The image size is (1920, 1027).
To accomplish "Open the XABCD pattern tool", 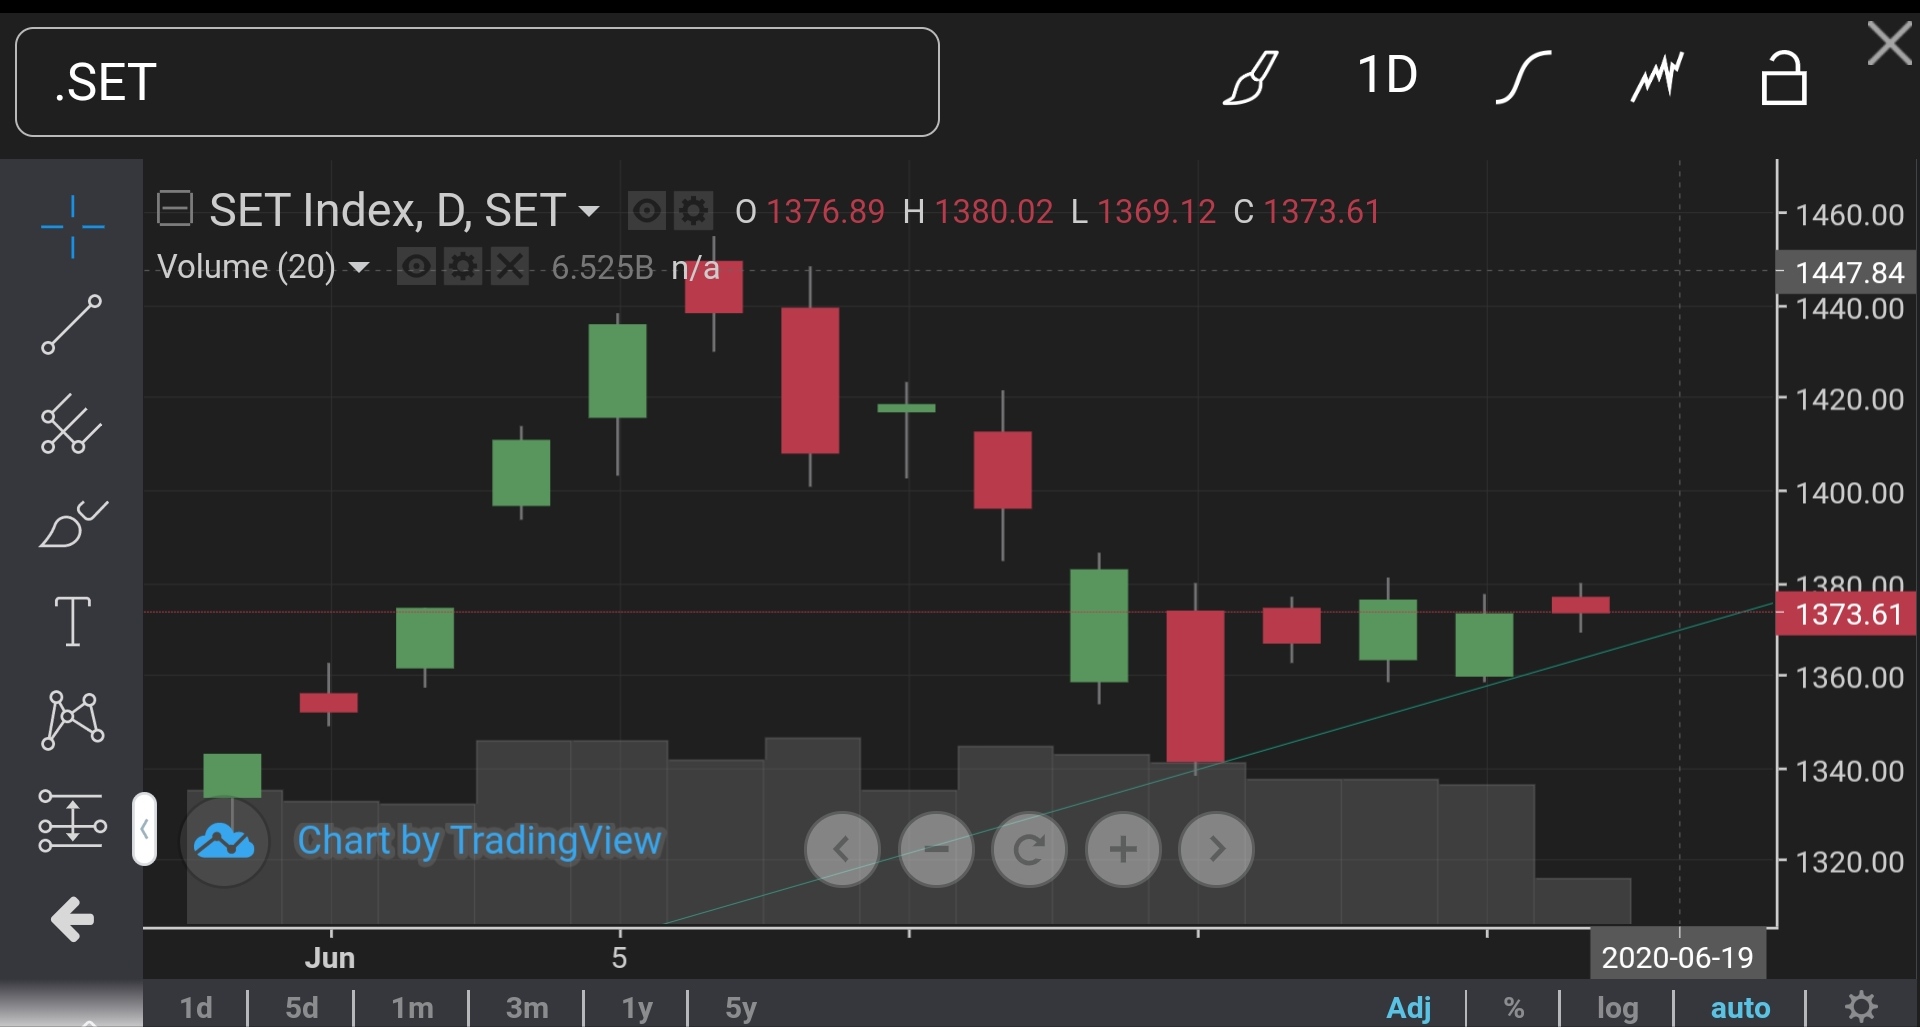I will [72, 720].
